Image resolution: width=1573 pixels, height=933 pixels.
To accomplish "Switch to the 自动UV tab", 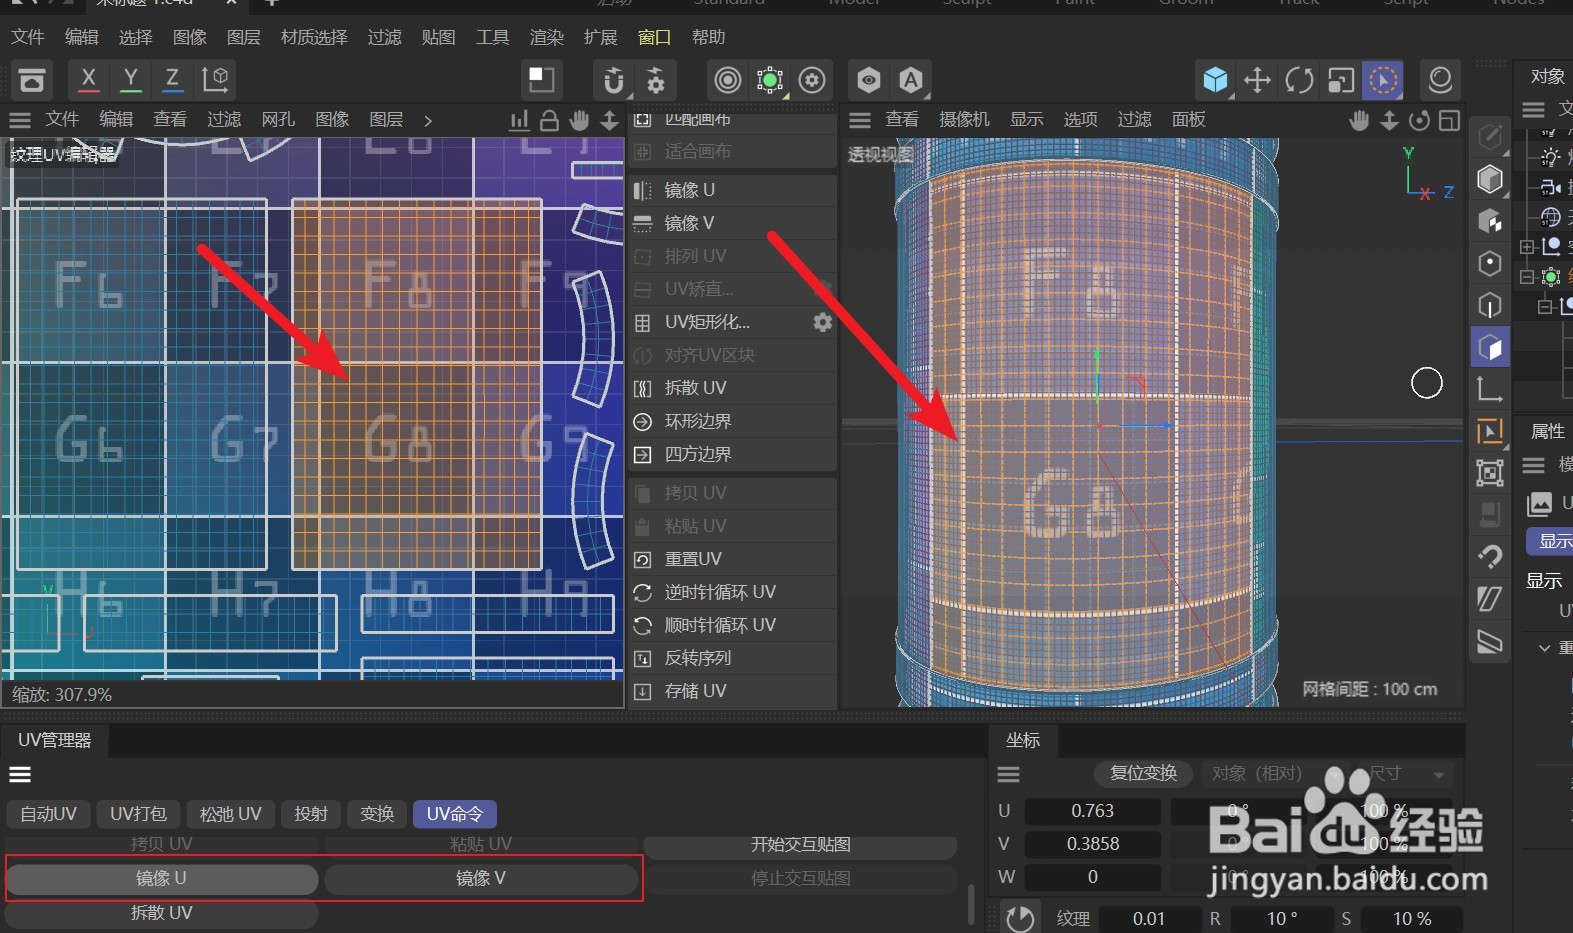I will pyautogui.click(x=49, y=814).
